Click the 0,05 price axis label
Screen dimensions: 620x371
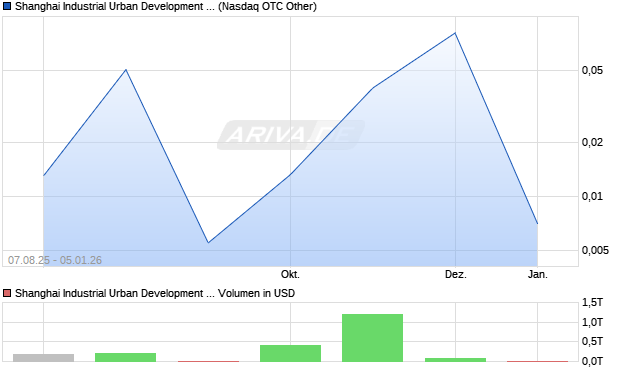(x=592, y=70)
